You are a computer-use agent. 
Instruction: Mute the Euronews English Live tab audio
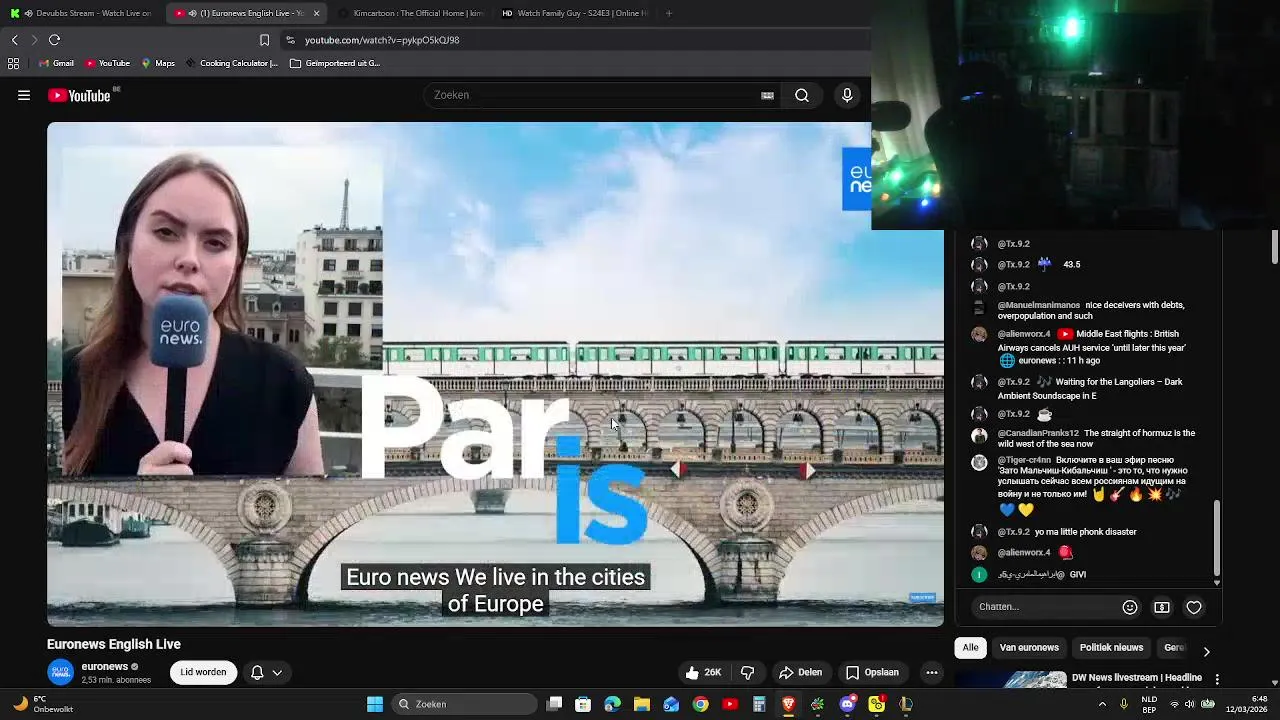(x=192, y=13)
